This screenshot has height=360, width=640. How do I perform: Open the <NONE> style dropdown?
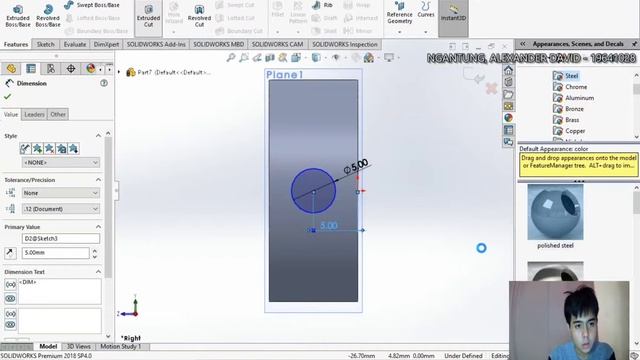(60, 162)
